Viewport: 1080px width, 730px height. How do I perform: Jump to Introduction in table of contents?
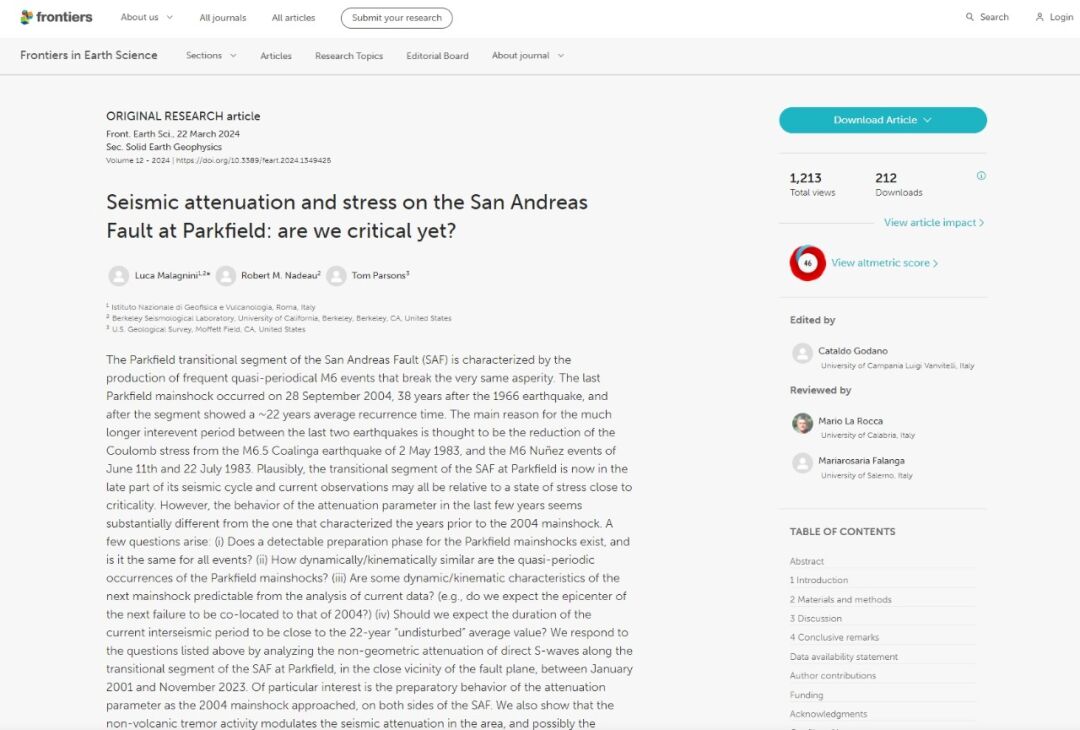821,580
